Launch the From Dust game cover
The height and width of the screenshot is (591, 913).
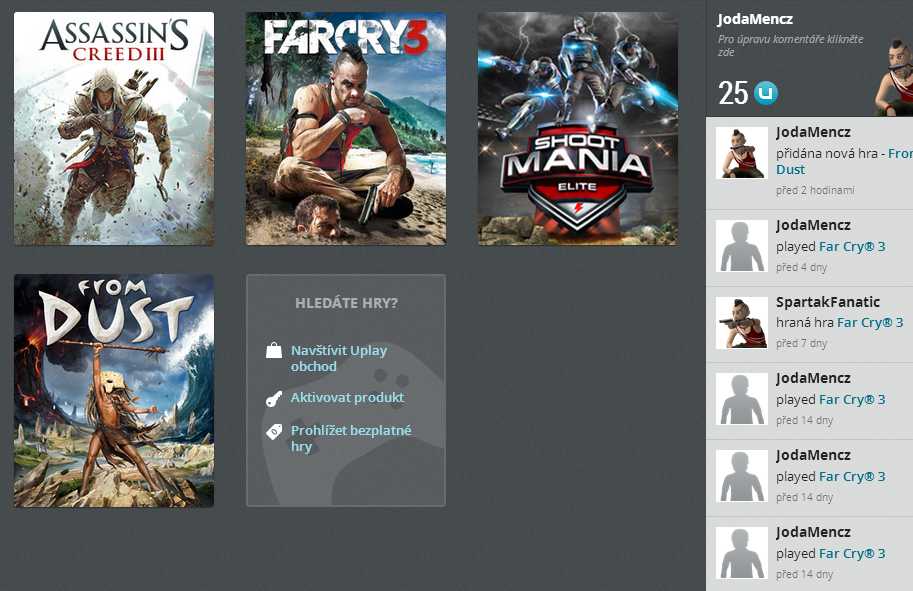[x=114, y=390]
